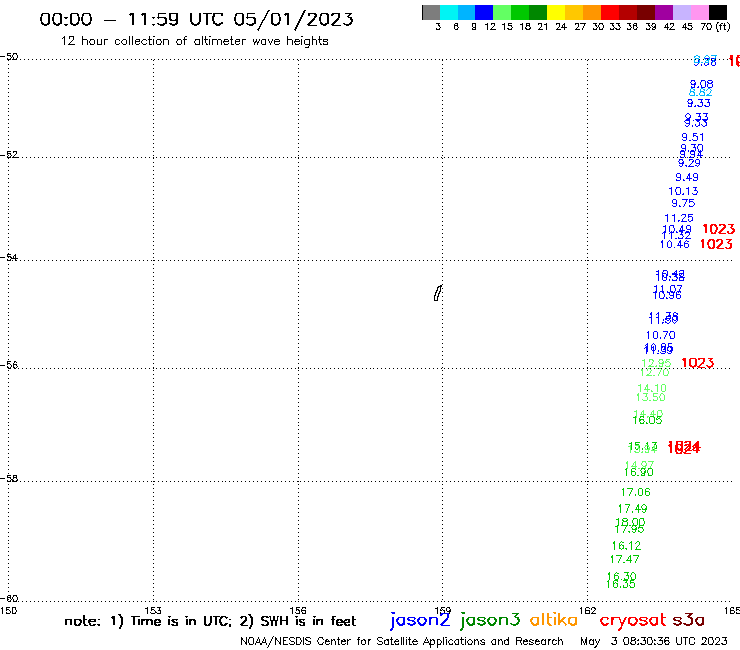
Task: Click the latitude axis label -58
Action: coord(9,479)
